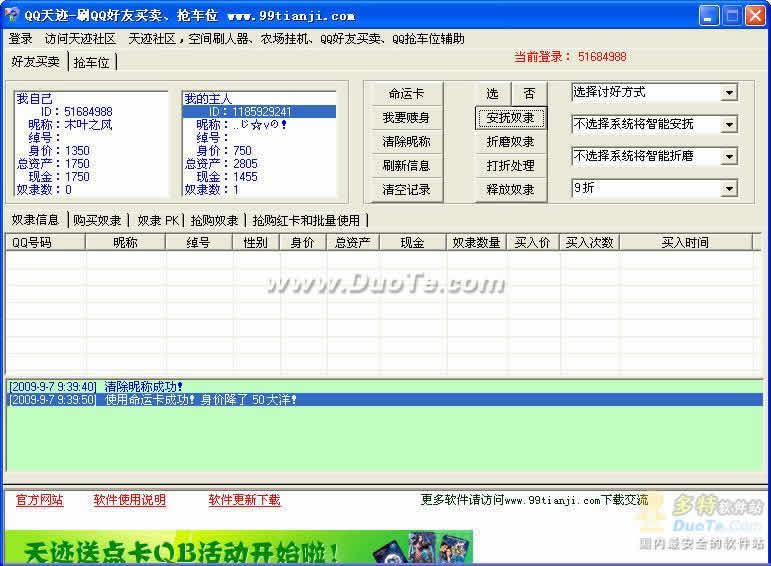
Task: Open the 官方网站 link
Action: click(x=39, y=500)
